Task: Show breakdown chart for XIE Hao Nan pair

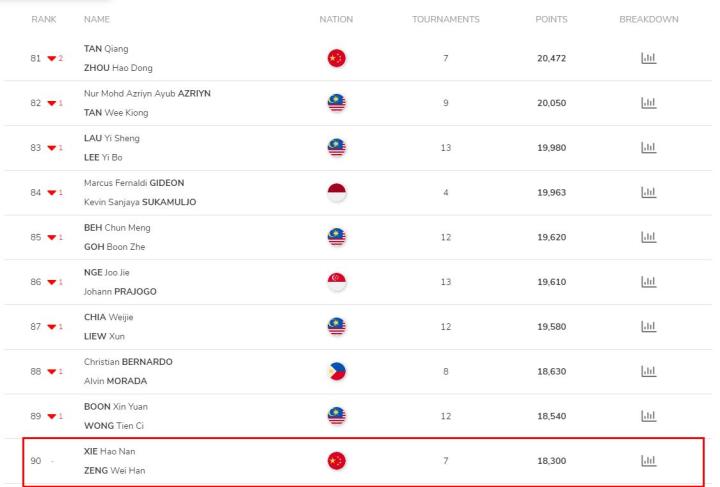Action: click(648, 461)
